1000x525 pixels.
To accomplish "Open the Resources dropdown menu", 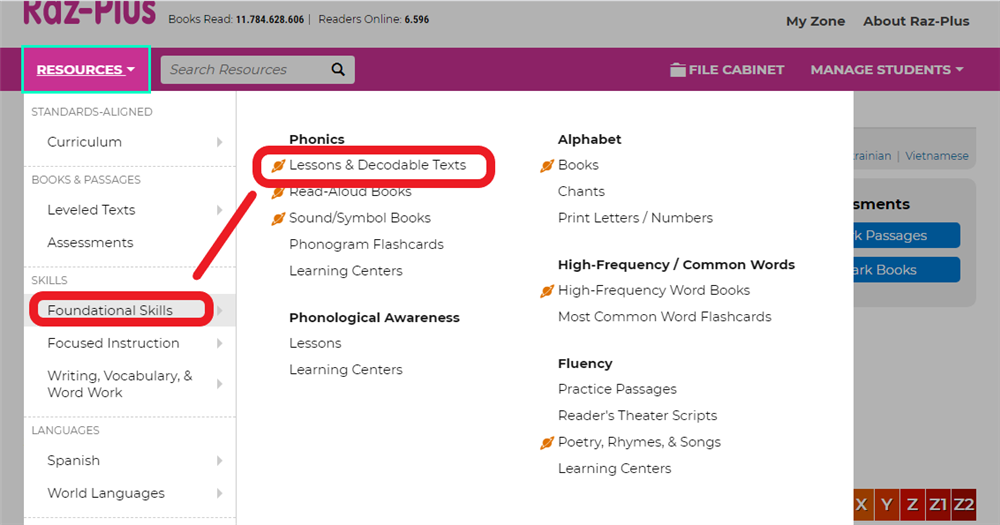I will 86,70.
